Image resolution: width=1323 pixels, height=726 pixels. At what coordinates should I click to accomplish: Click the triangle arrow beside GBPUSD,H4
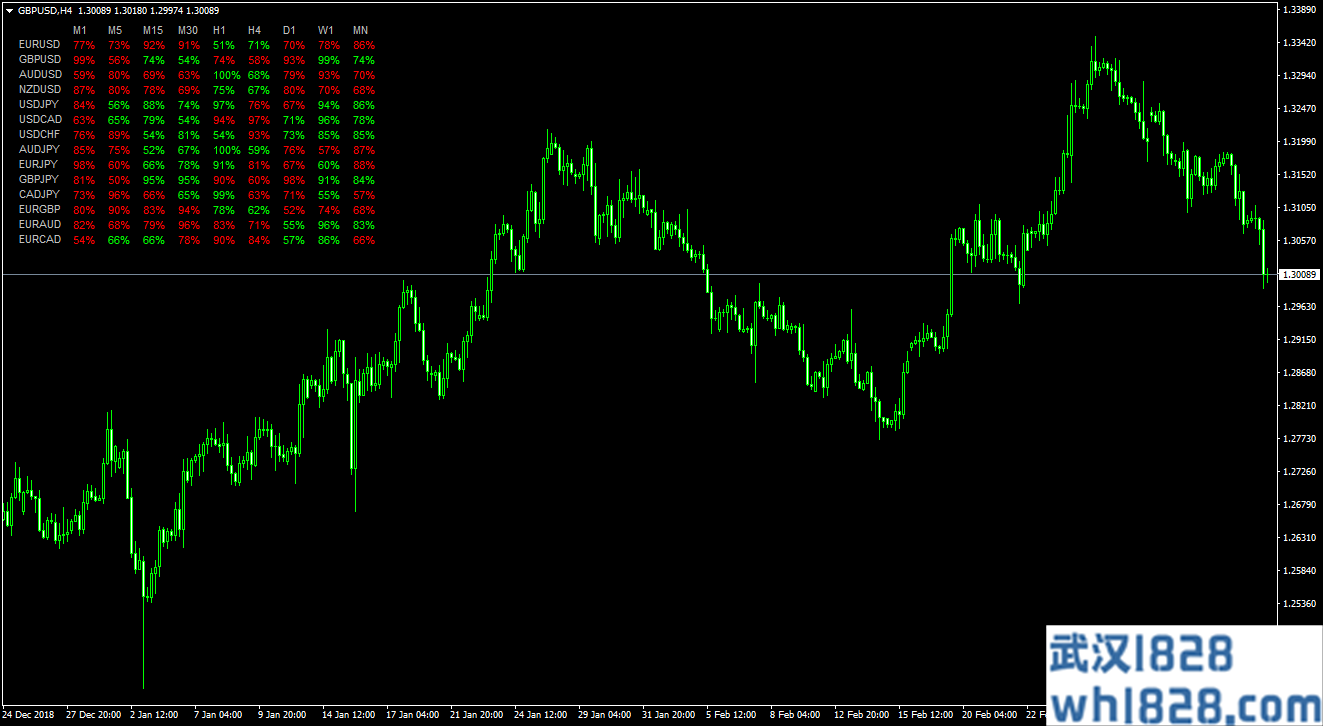pyautogui.click(x=9, y=10)
